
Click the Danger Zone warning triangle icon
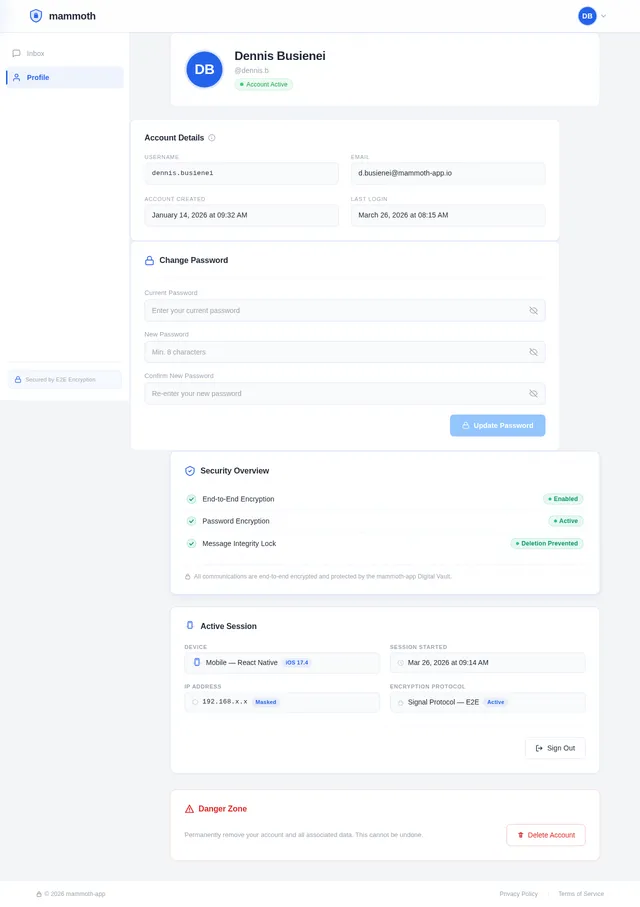click(x=190, y=809)
